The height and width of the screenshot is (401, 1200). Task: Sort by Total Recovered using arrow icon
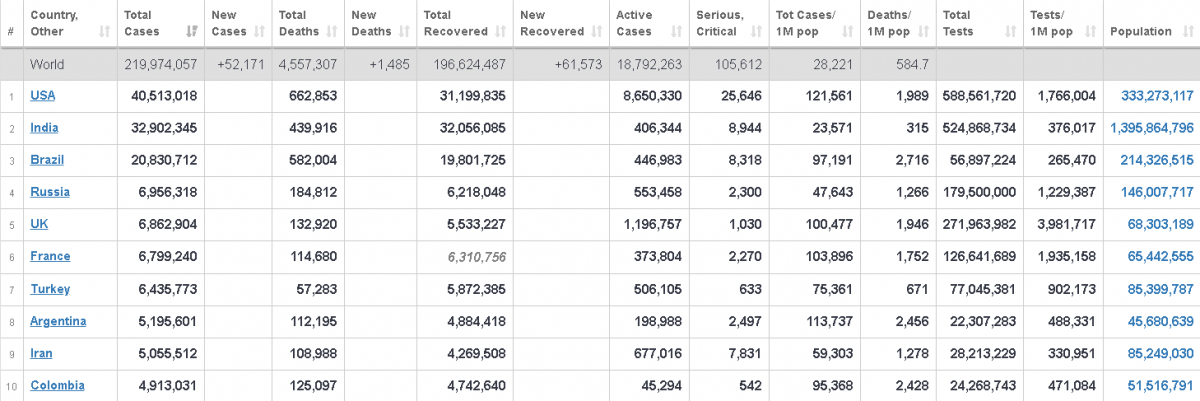pyautogui.click(x=499, y=32)
